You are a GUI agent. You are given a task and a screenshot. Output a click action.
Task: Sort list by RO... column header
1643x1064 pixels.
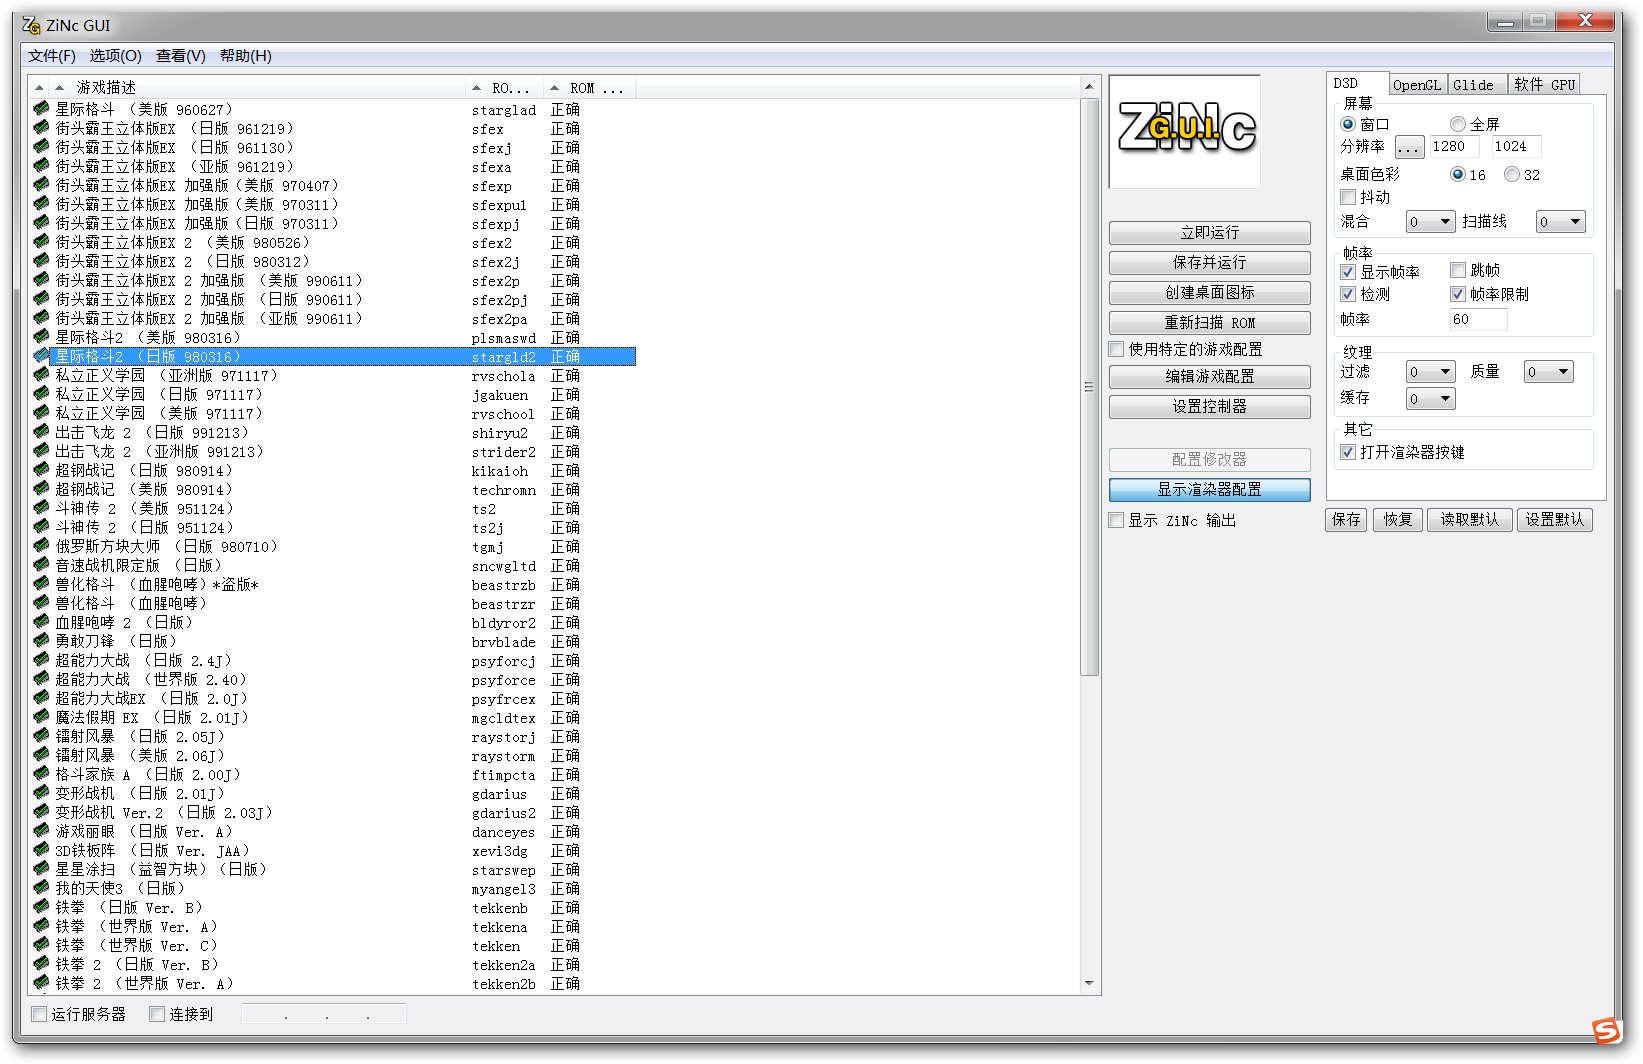505,88
